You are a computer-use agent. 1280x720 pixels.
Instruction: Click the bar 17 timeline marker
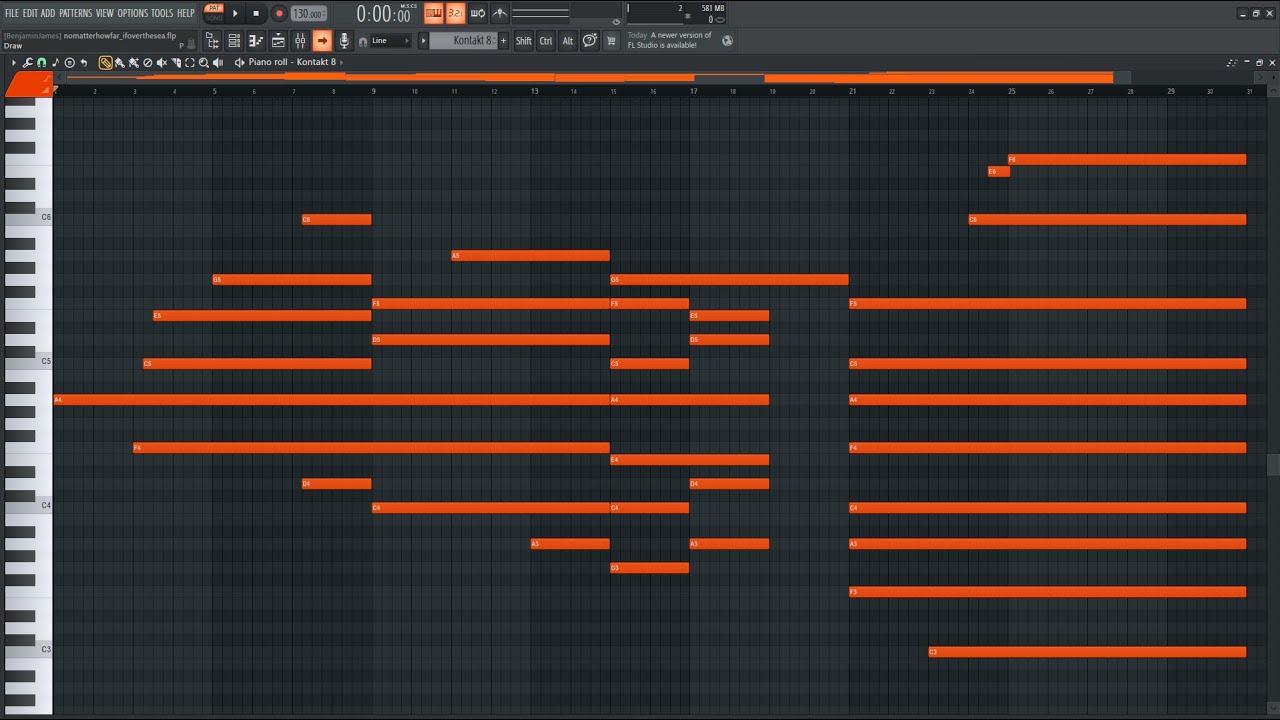tap(693, 91)
